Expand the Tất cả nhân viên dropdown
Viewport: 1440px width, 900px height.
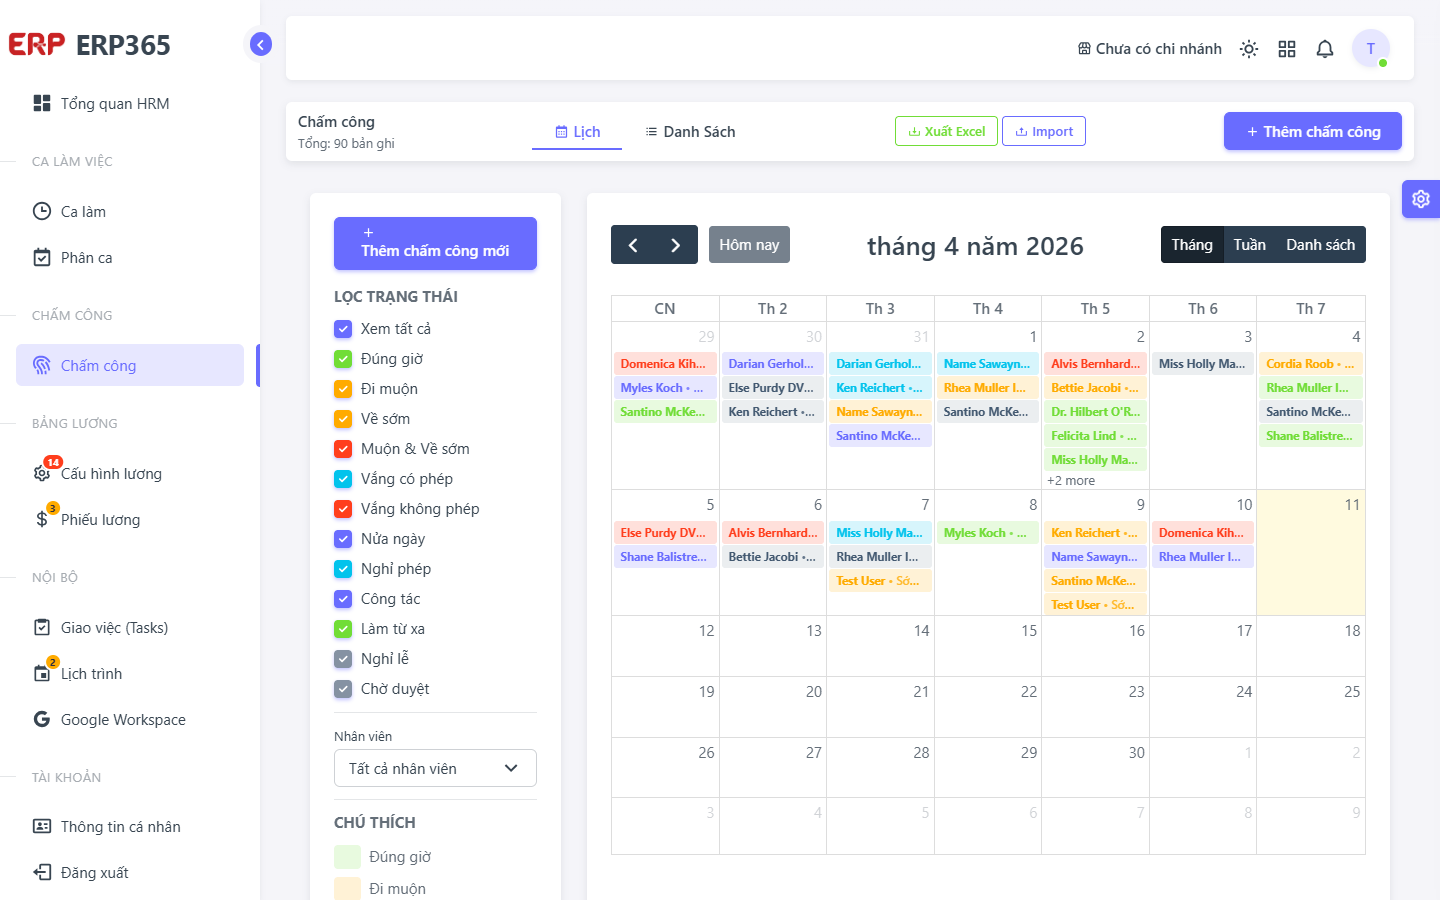point(435,768)
